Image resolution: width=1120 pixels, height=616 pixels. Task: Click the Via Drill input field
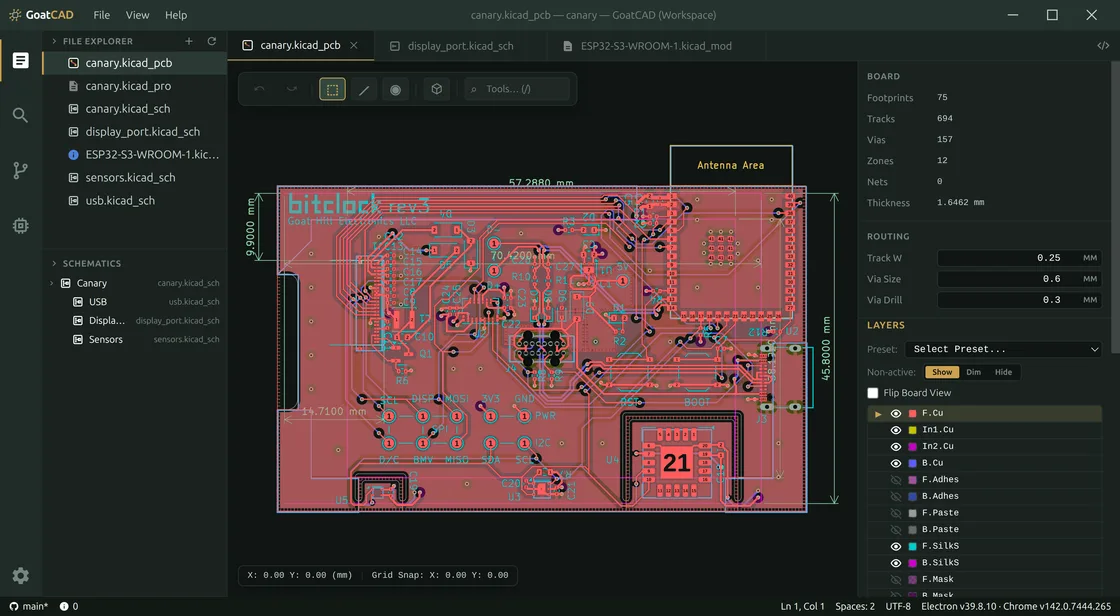coord(1019,300)
